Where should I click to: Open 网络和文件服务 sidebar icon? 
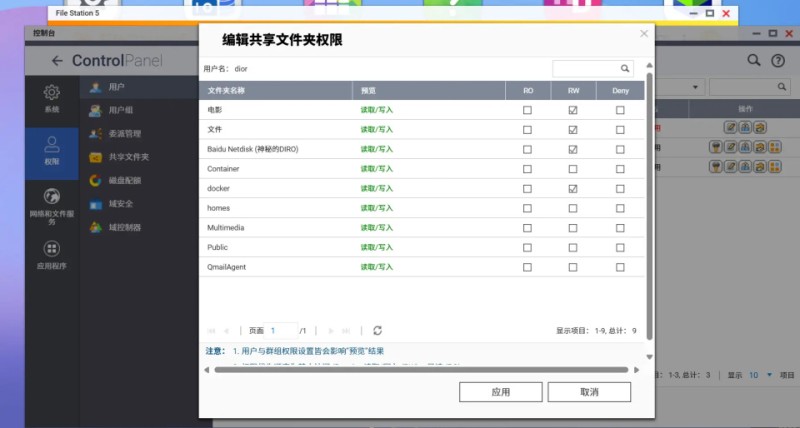pos(51,197)
